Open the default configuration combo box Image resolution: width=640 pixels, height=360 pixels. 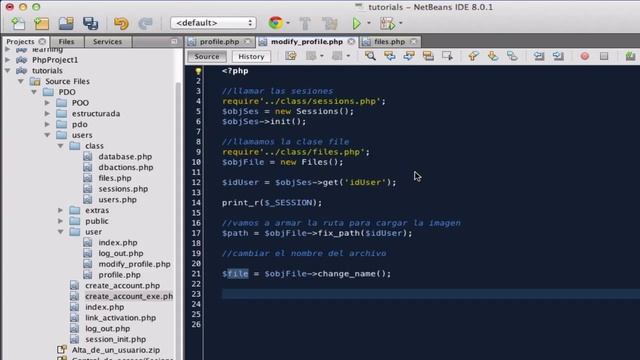pyautogui.click(x=213, y=23)
